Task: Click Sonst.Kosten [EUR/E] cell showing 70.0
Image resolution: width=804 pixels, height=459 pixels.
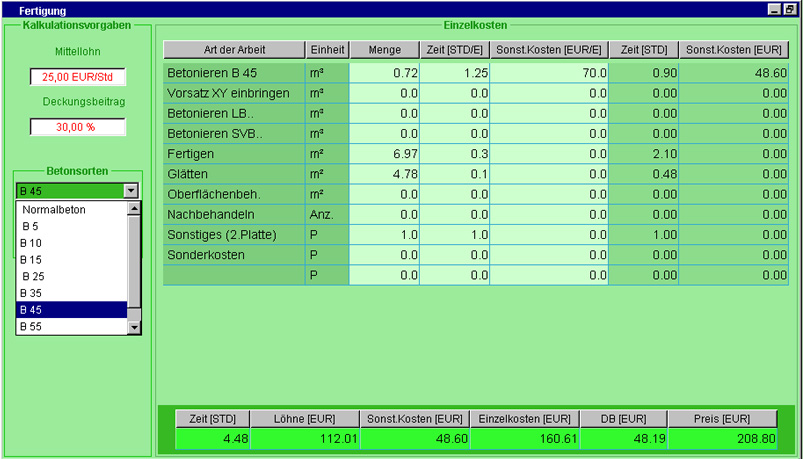Action: point(548,73)
